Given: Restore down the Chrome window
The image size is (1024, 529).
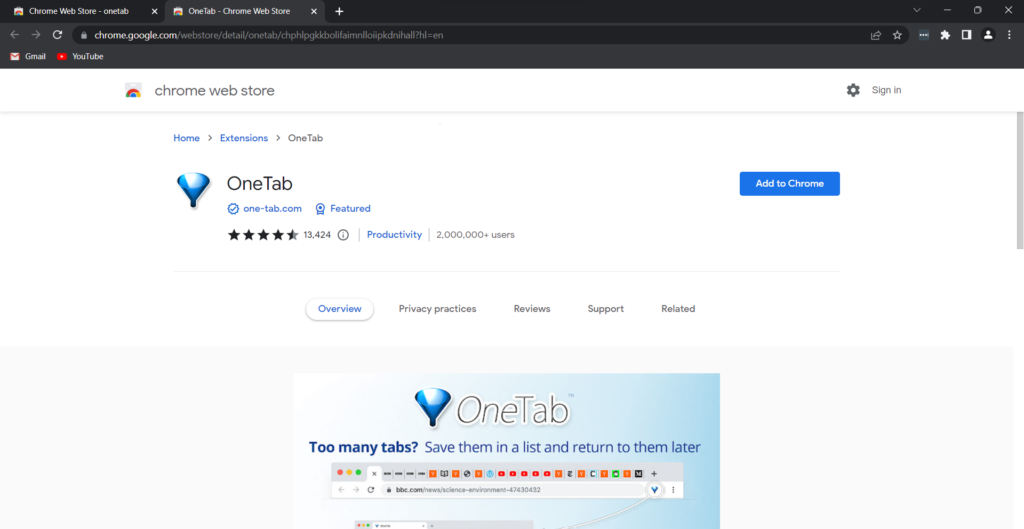Looking at the screenshot, I should coord(977,10).
